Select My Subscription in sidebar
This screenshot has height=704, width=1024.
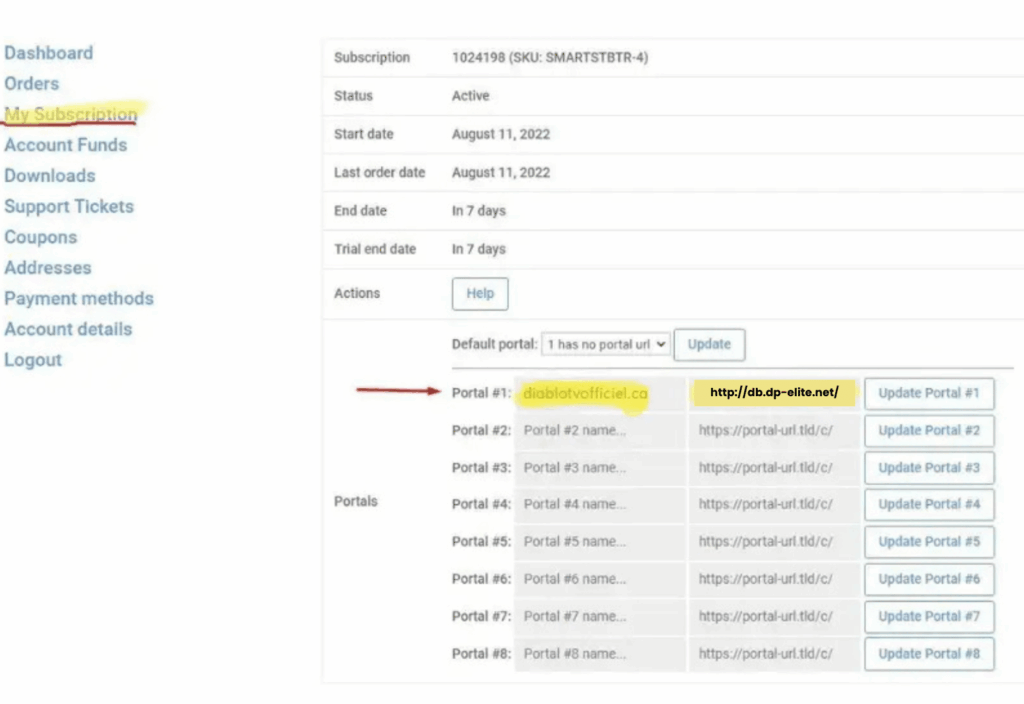click(x=71, y=114)
